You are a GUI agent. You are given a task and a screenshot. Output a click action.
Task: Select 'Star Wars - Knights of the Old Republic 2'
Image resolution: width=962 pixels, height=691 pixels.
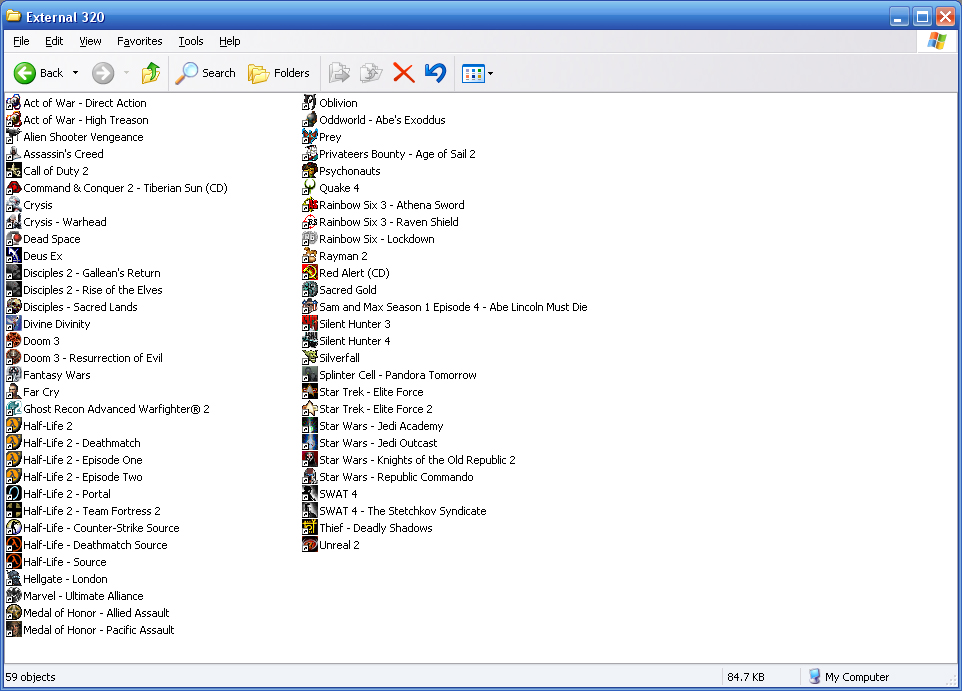pyautogui.click(x=417, y=460)
